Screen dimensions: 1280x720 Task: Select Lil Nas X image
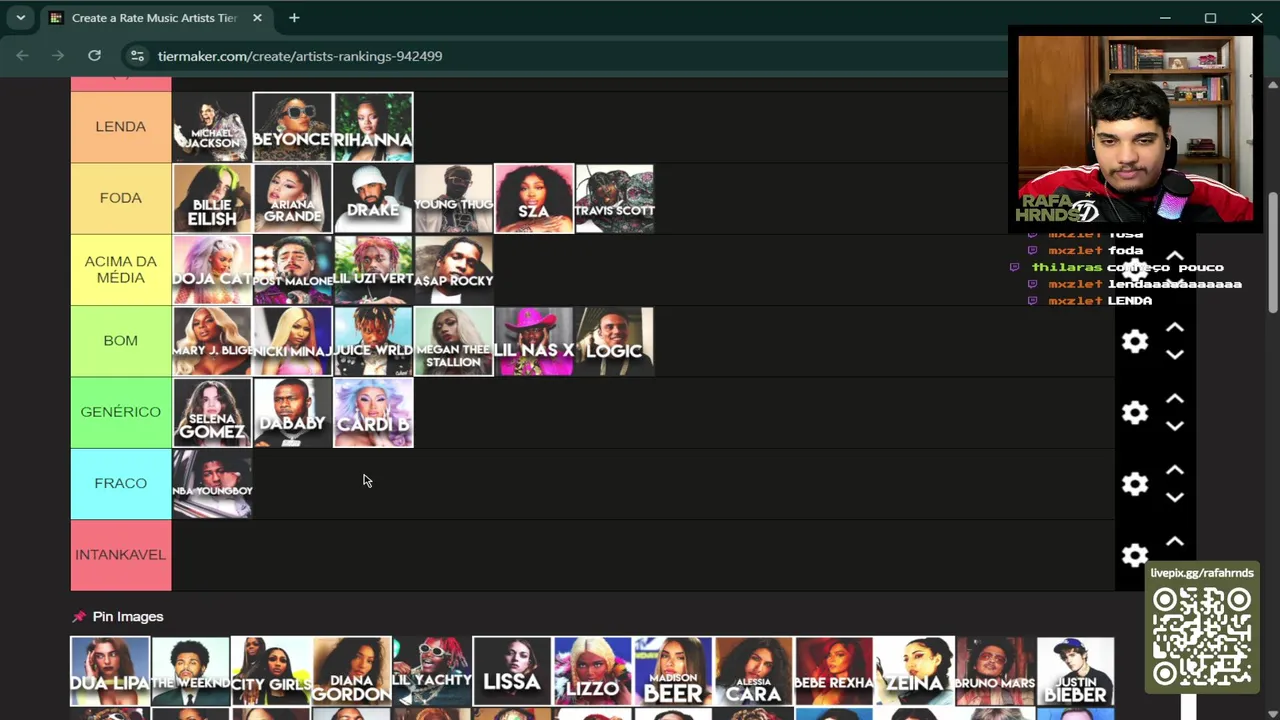pos(534,341)
